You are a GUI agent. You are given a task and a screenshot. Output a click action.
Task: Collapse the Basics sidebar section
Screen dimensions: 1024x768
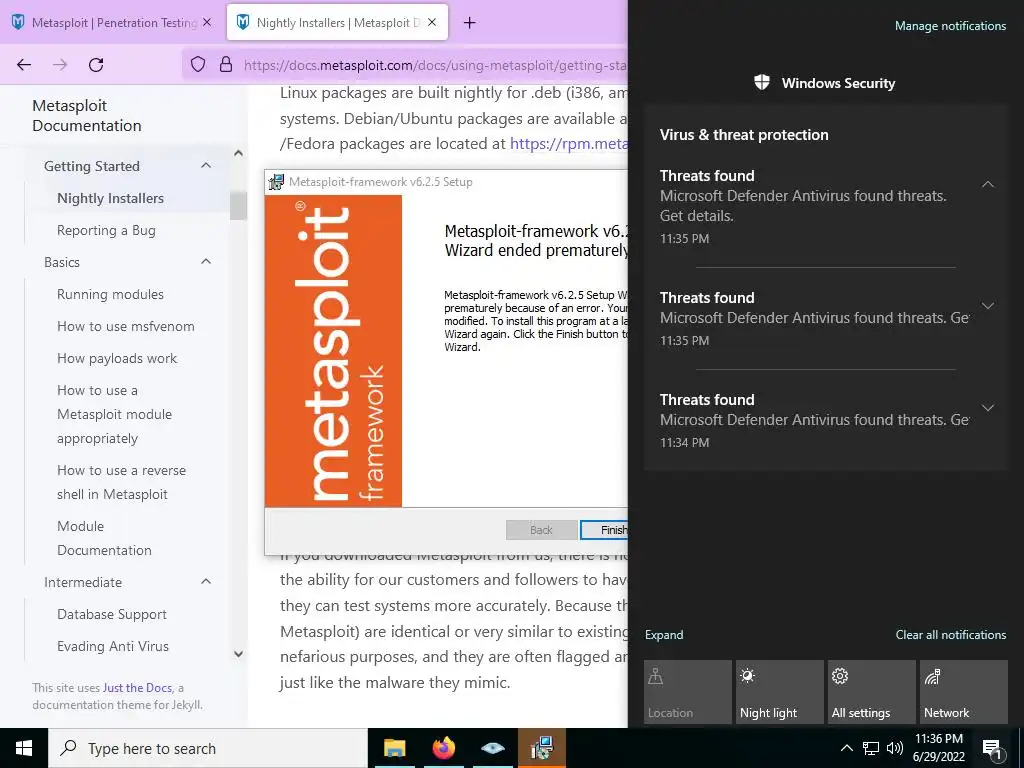pyautogui.click(x=206, y=262)
